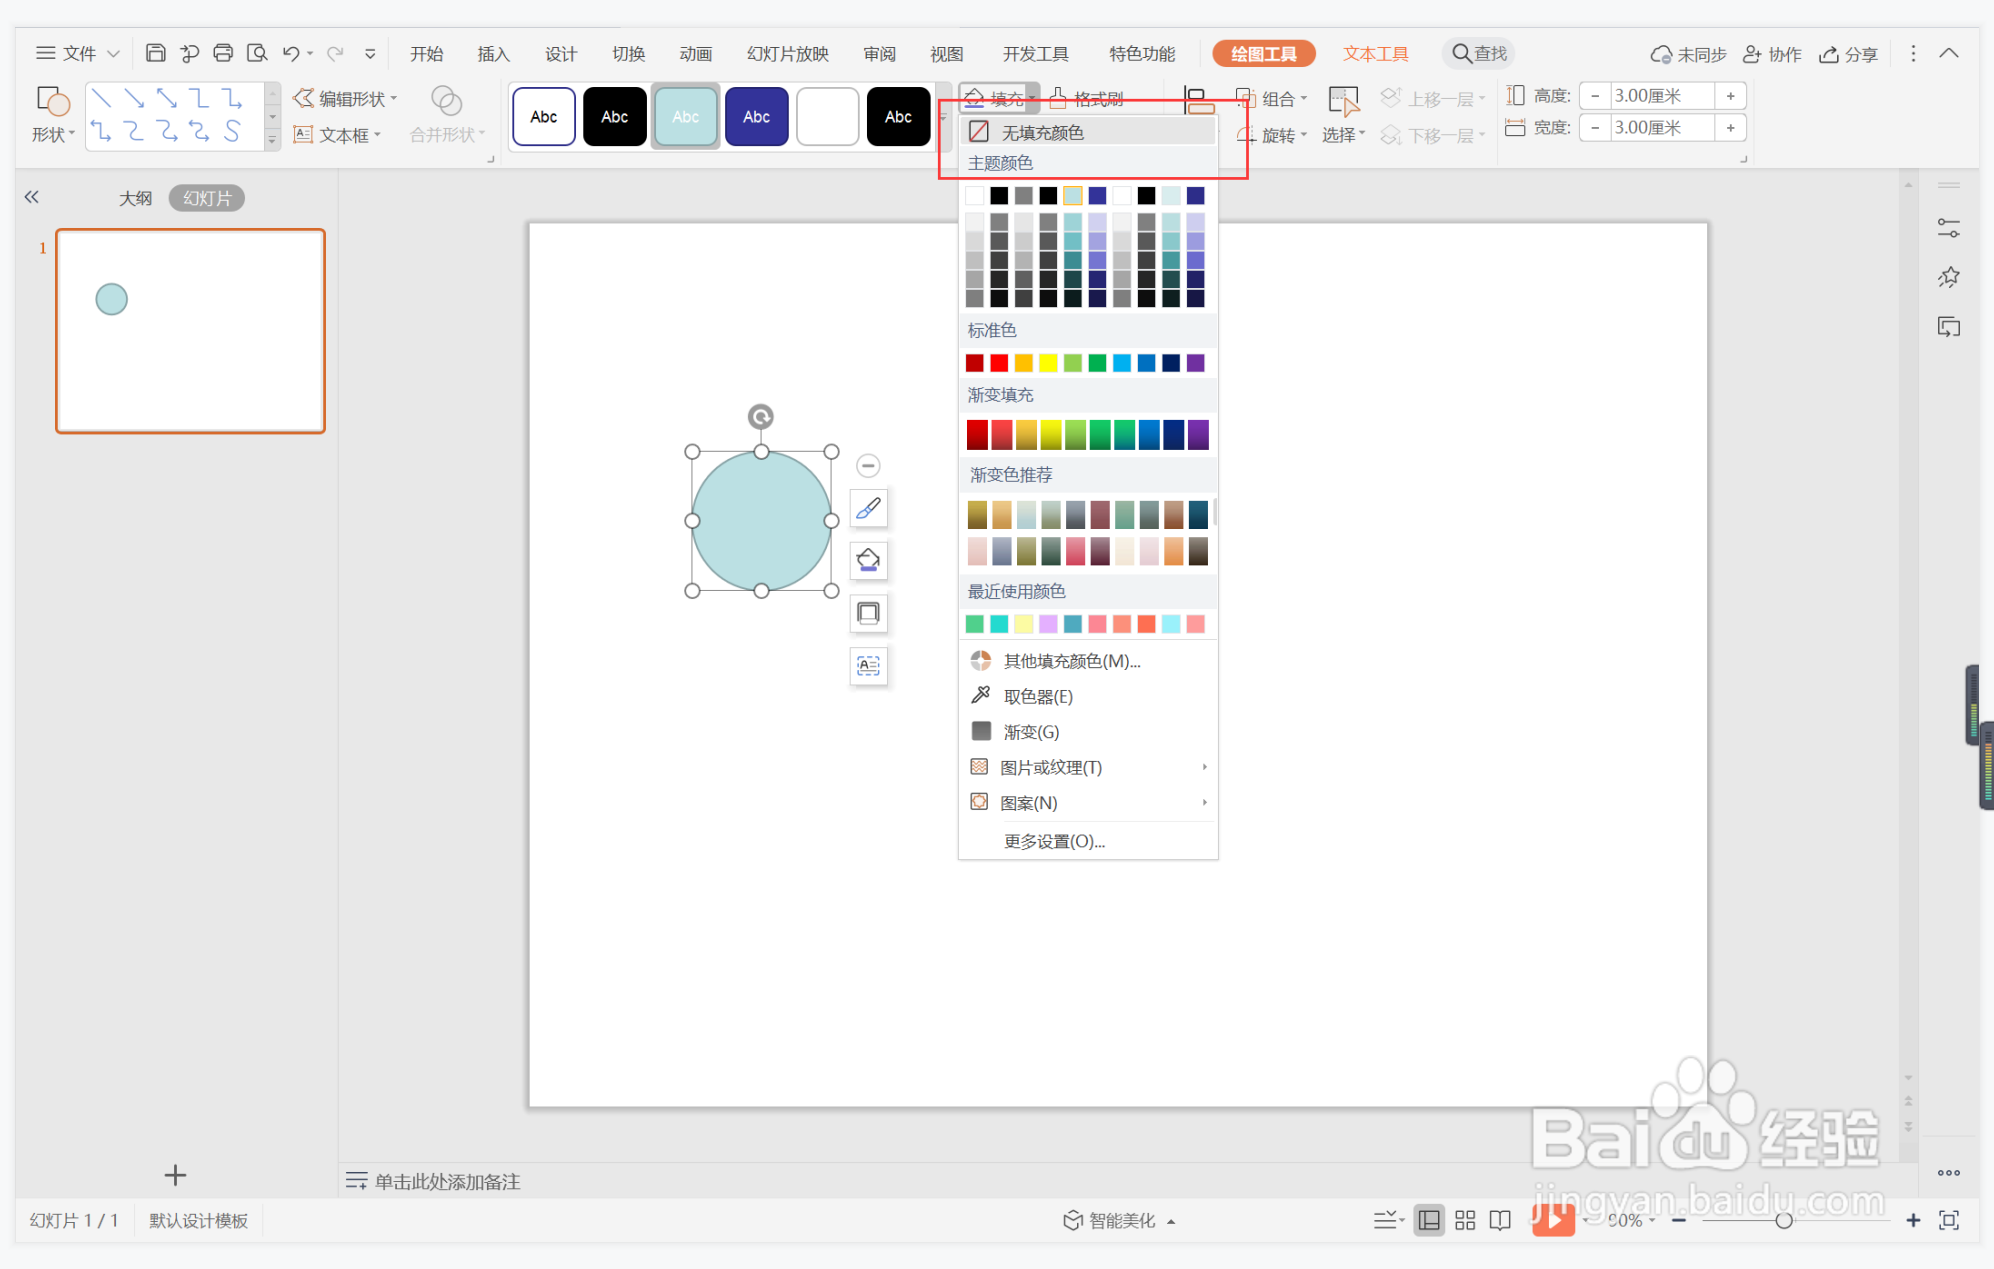The height and width of the screenshot is (1269, 1994).
Task: Open other fill colors dialog
Action: tap(1070, 661)
